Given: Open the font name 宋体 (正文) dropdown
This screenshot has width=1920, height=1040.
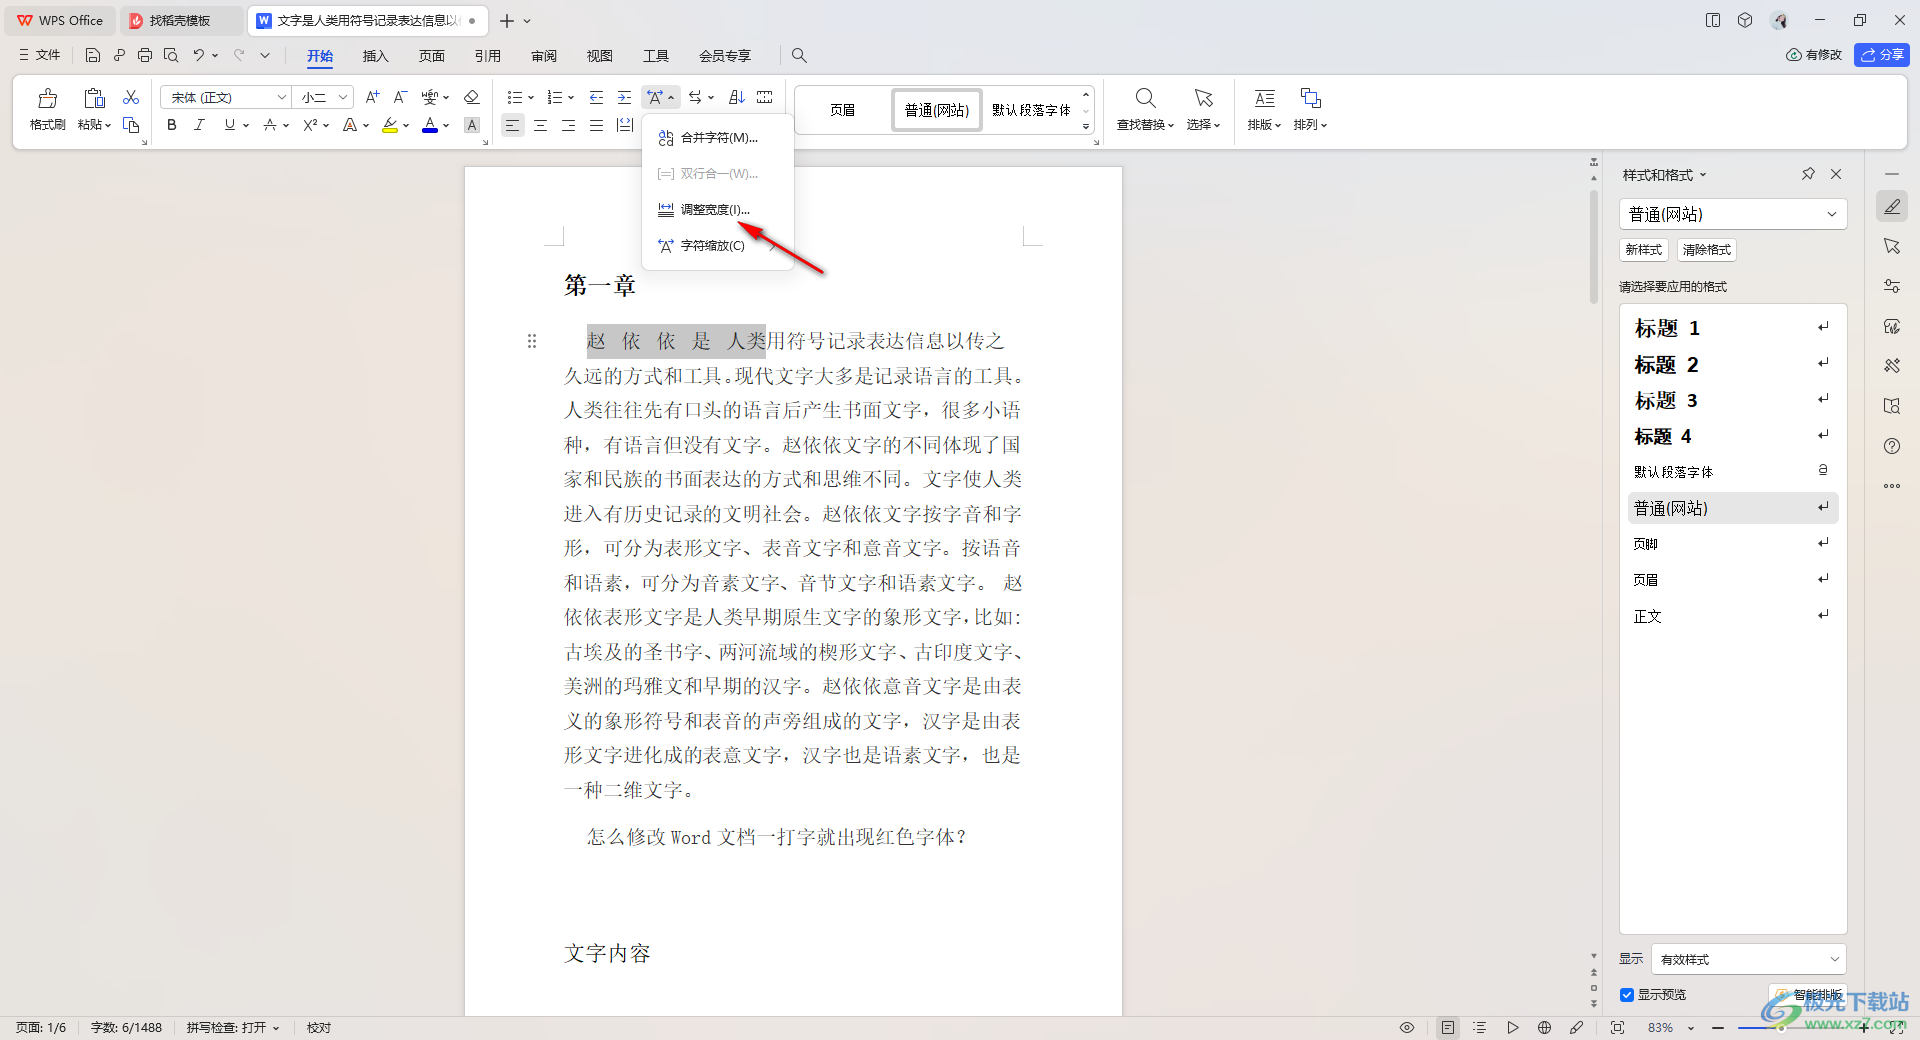Looking at the screenshot, I should (282, 97).
